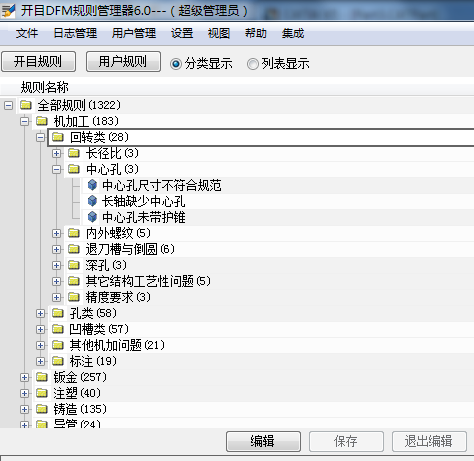Screen dimensions: 474x461
Task: Click the 退出编辑 button
Action: pyautogui.click(x=429, y=442)
